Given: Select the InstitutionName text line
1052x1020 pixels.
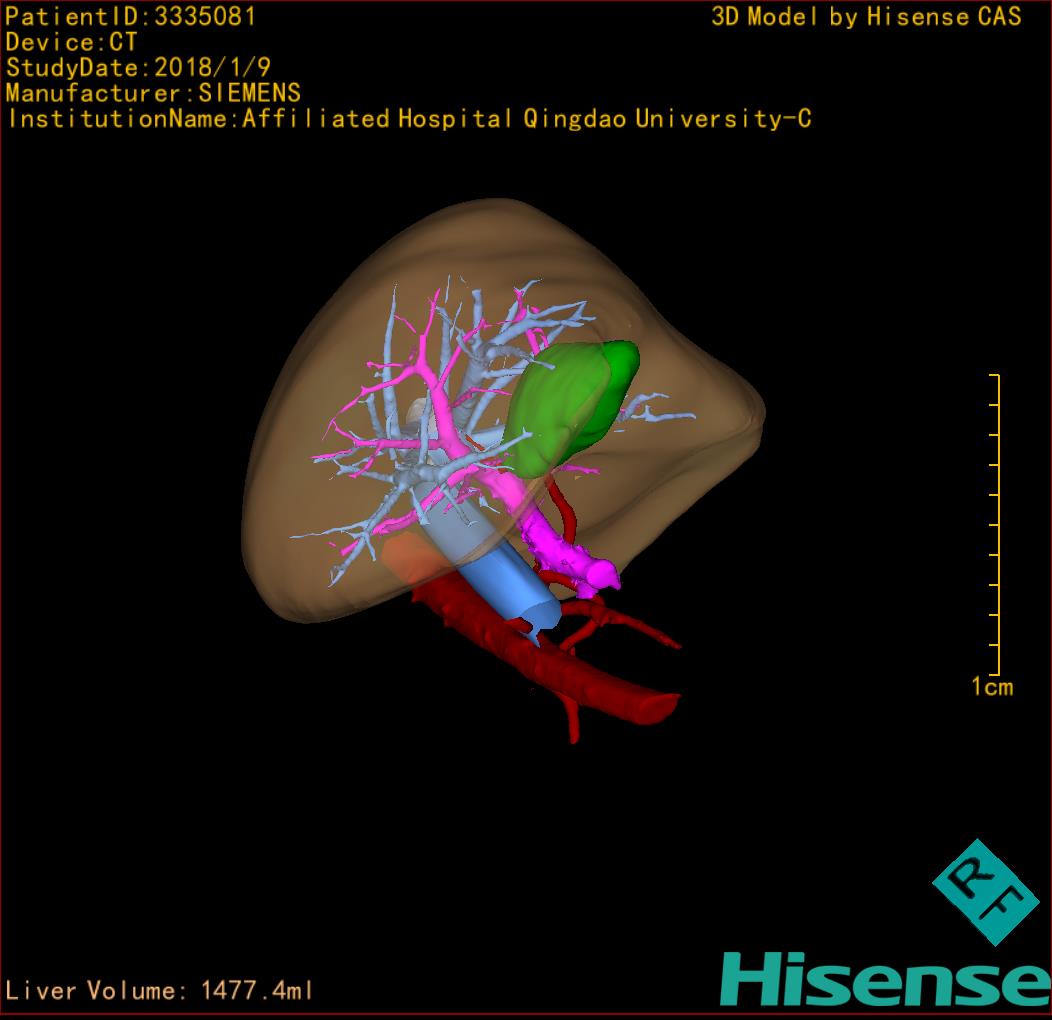Looking at the screenshot, I should pos(408,119).
